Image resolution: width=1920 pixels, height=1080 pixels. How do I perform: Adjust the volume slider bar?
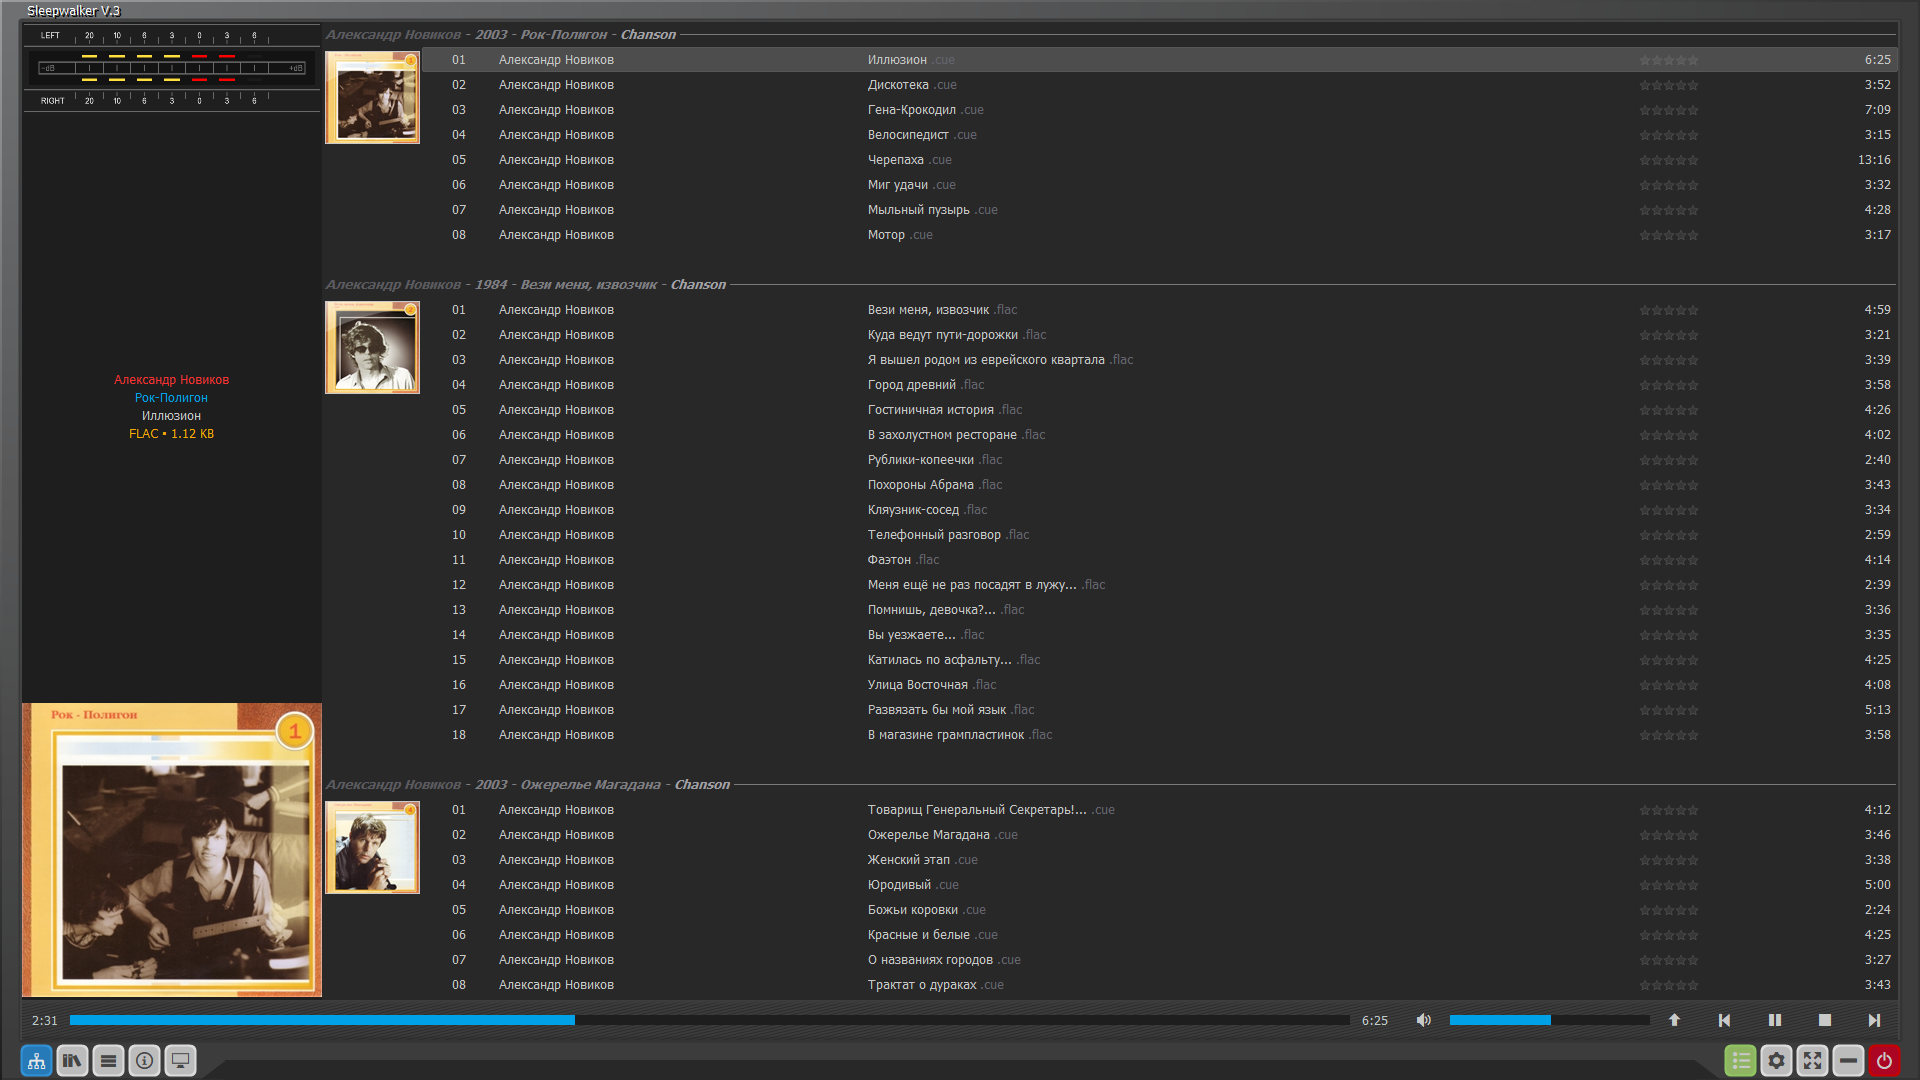pos(1548,1020)
